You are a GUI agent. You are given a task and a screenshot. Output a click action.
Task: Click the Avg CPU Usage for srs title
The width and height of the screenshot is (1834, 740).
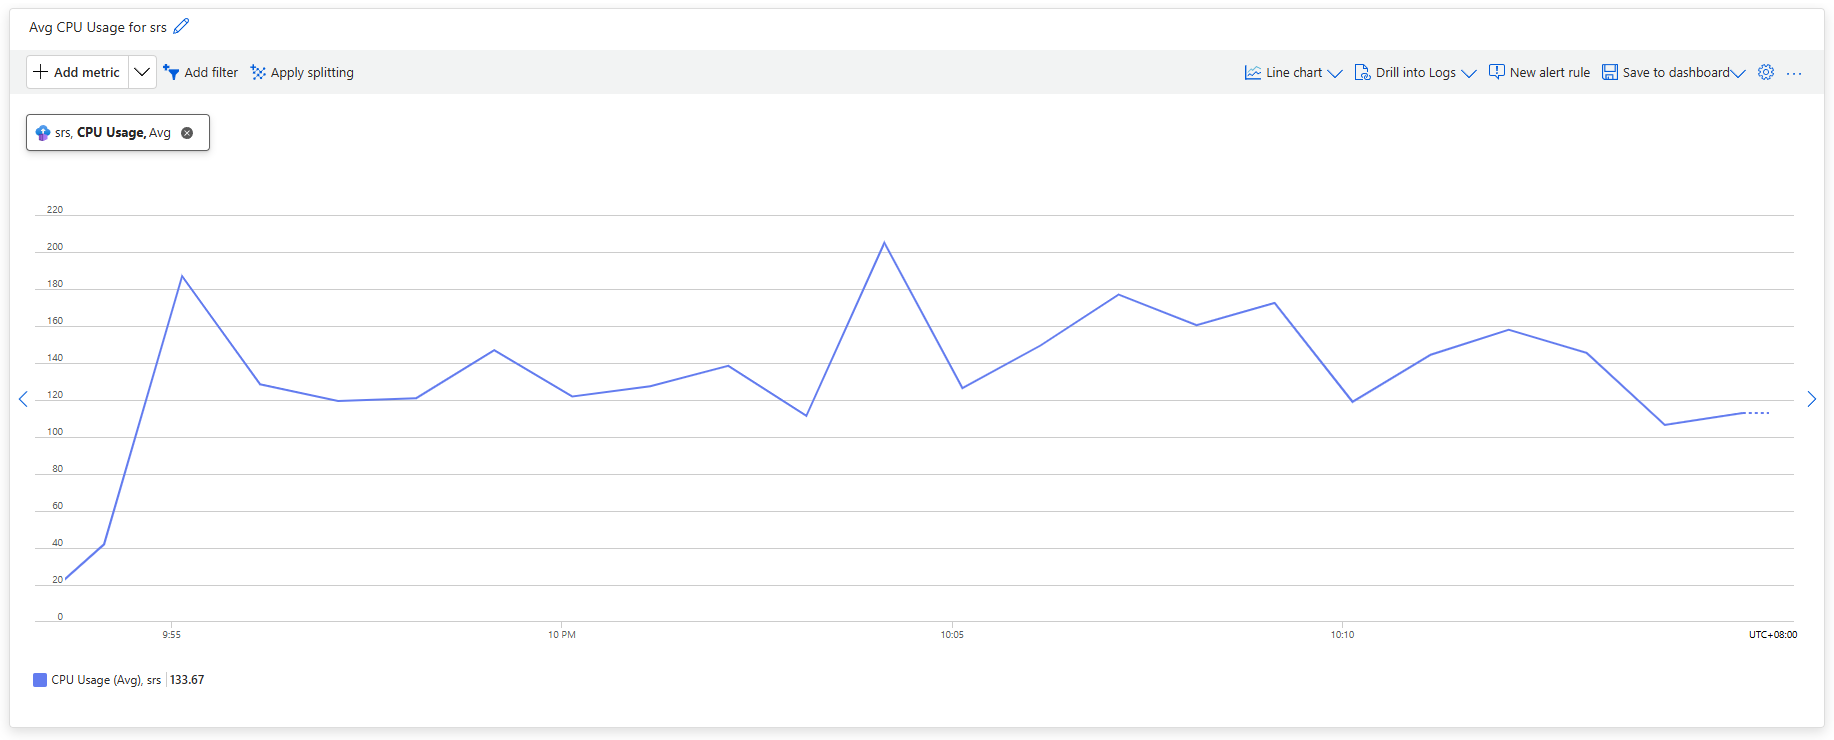(98, 27)
